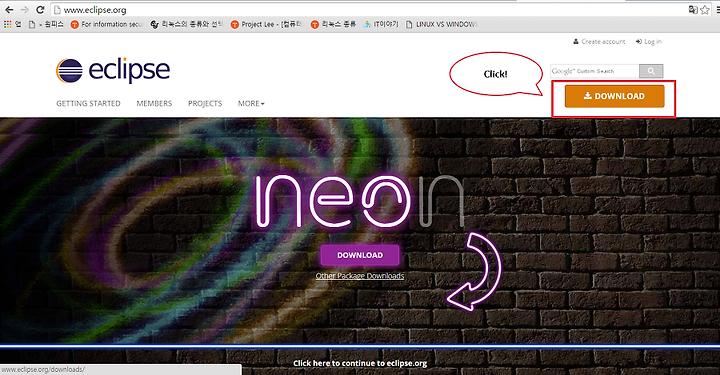This screenshot has height=375, width=720.
Task: Click the Create account link
Action: [599, 41]
